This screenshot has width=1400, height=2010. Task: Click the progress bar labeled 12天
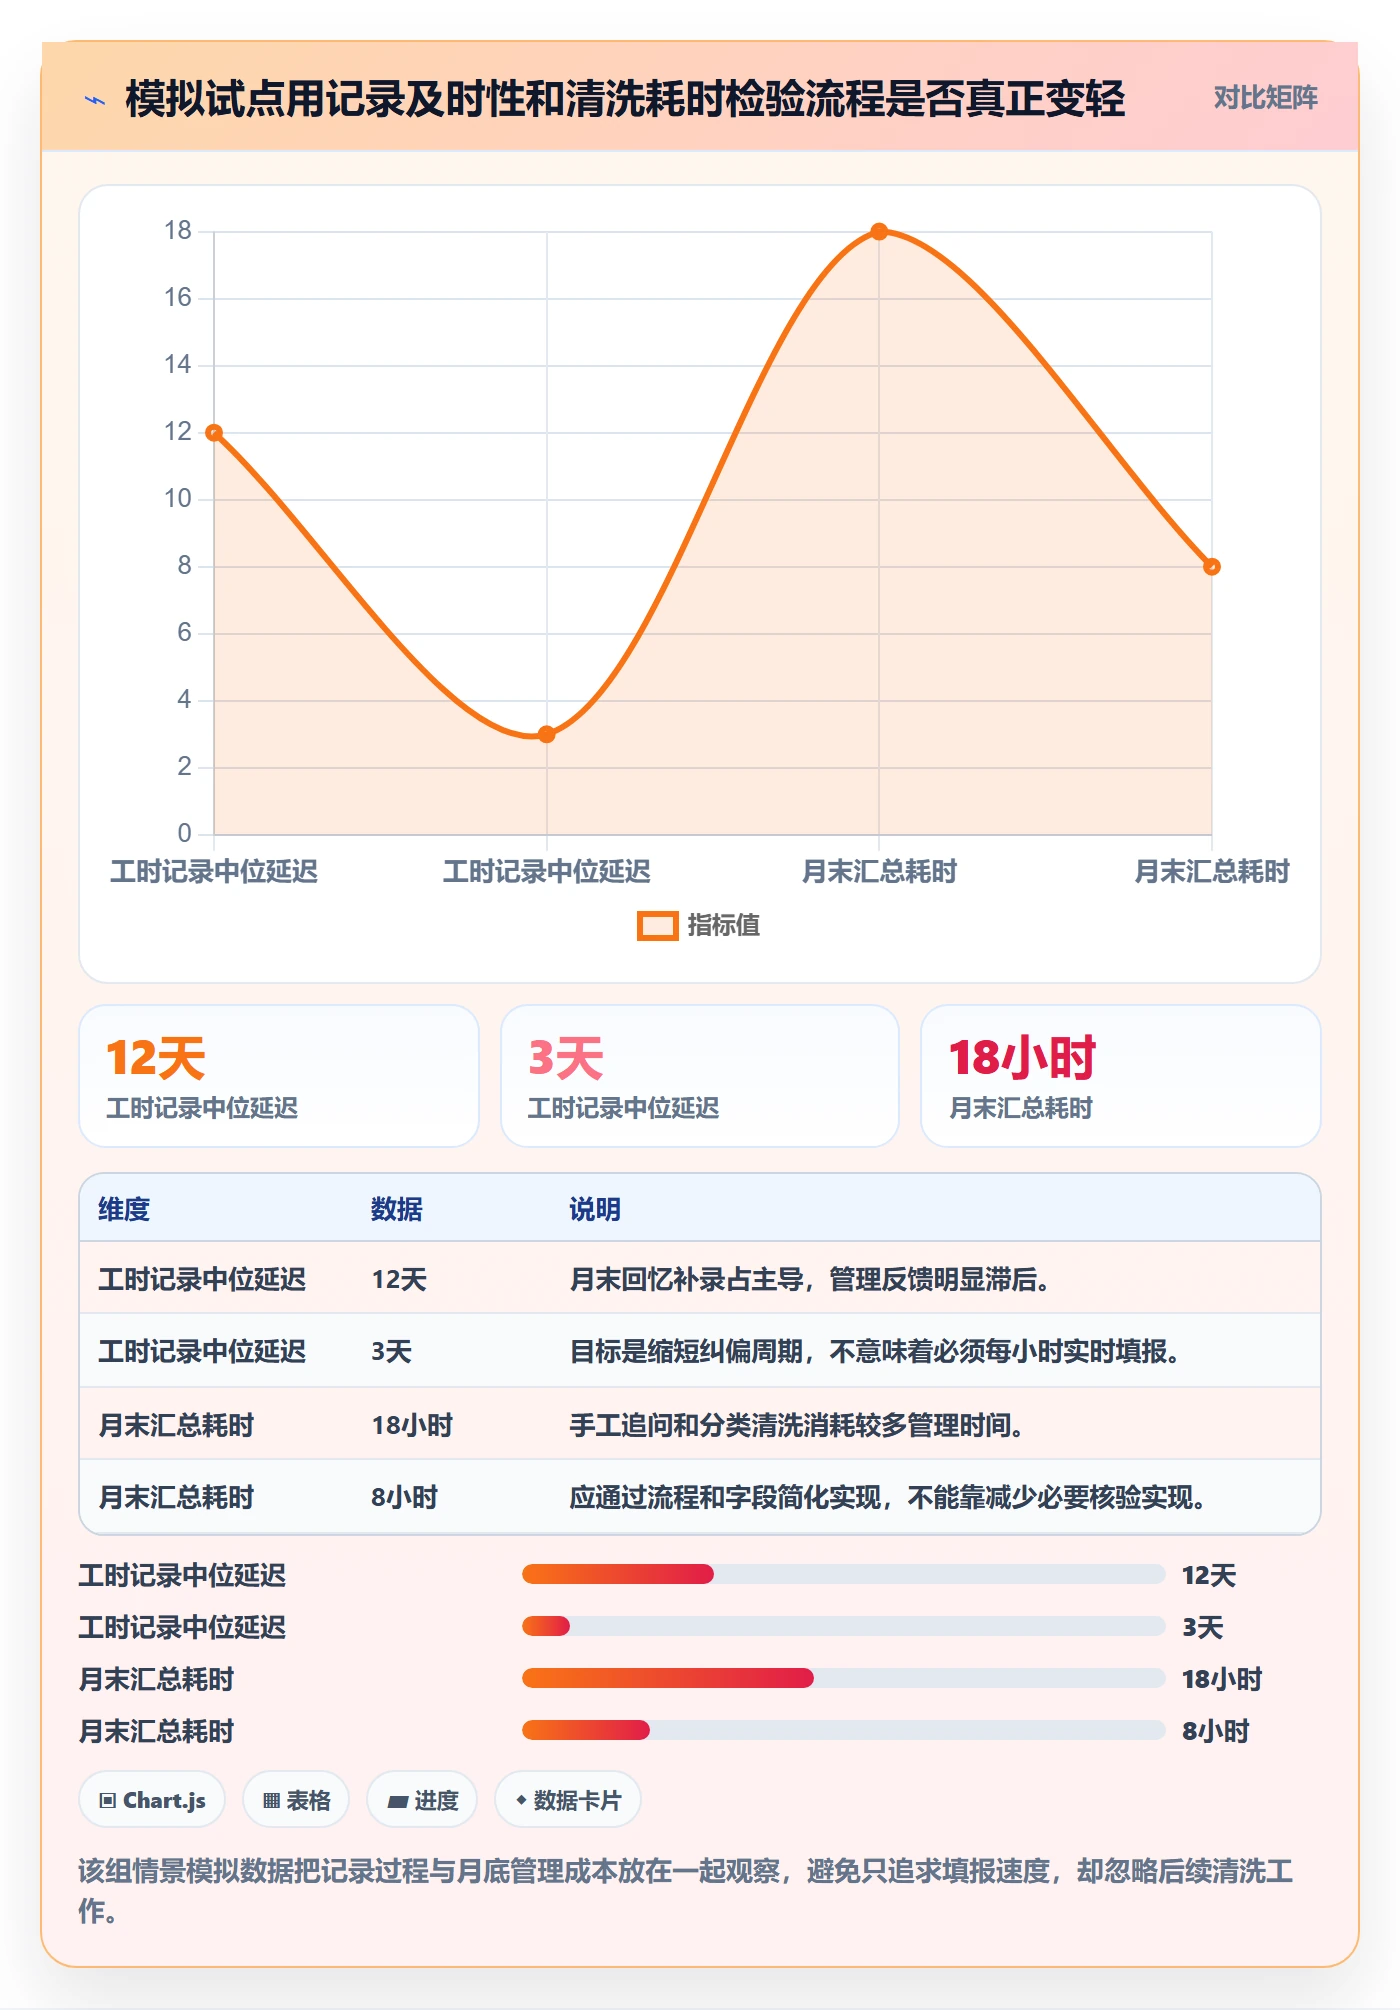(843, 1575)
